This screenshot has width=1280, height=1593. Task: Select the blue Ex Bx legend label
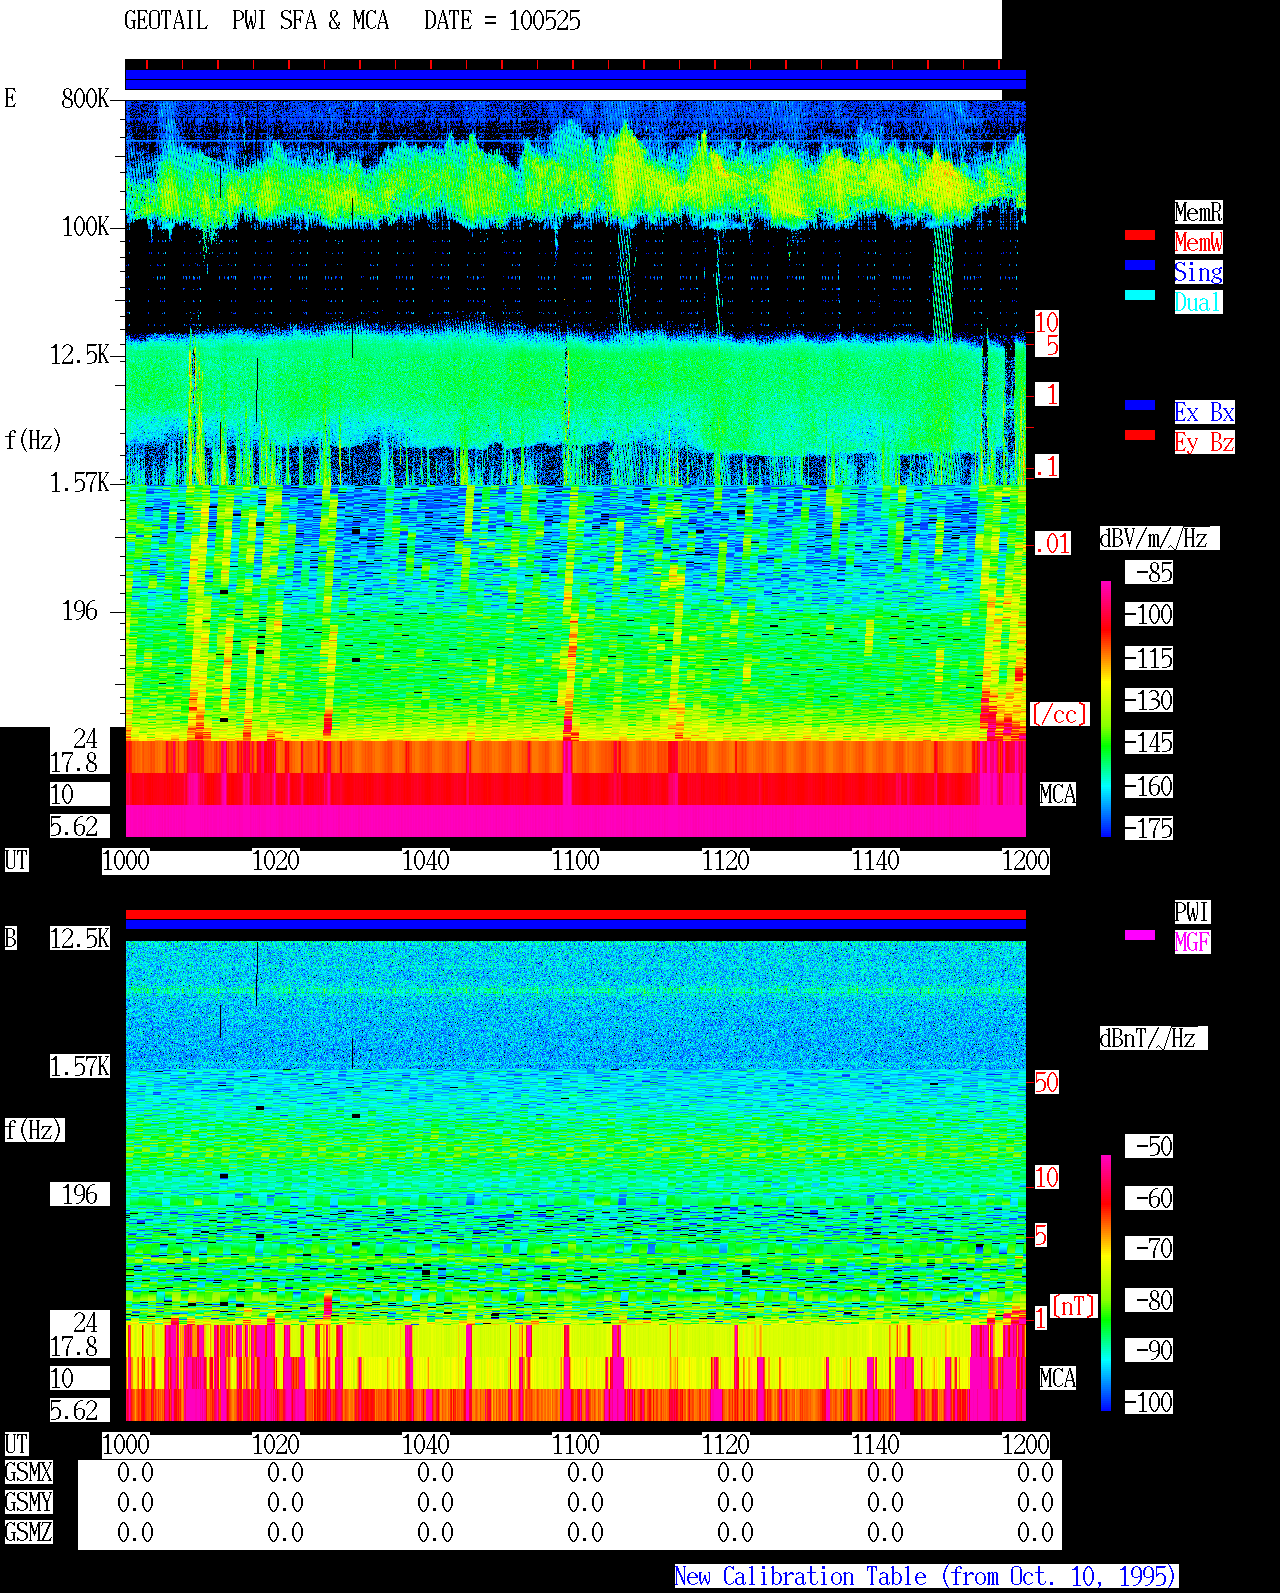point(1204,412)
